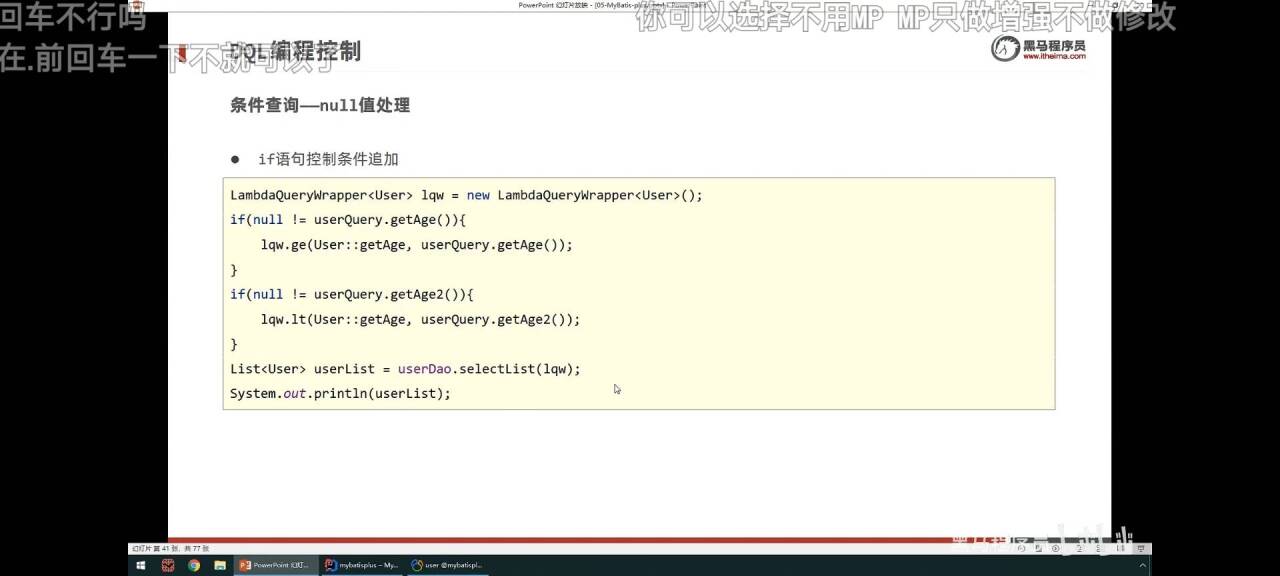
Task: Click the PowerPoint window title bar text
Action: pos(612,5)
